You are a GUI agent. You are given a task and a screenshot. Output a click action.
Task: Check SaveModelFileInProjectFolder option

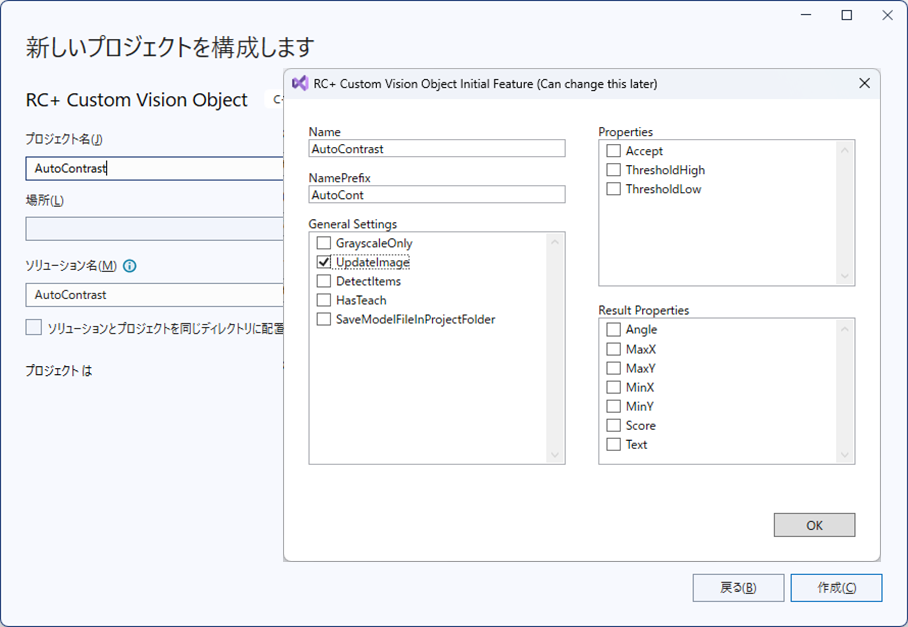324,319
